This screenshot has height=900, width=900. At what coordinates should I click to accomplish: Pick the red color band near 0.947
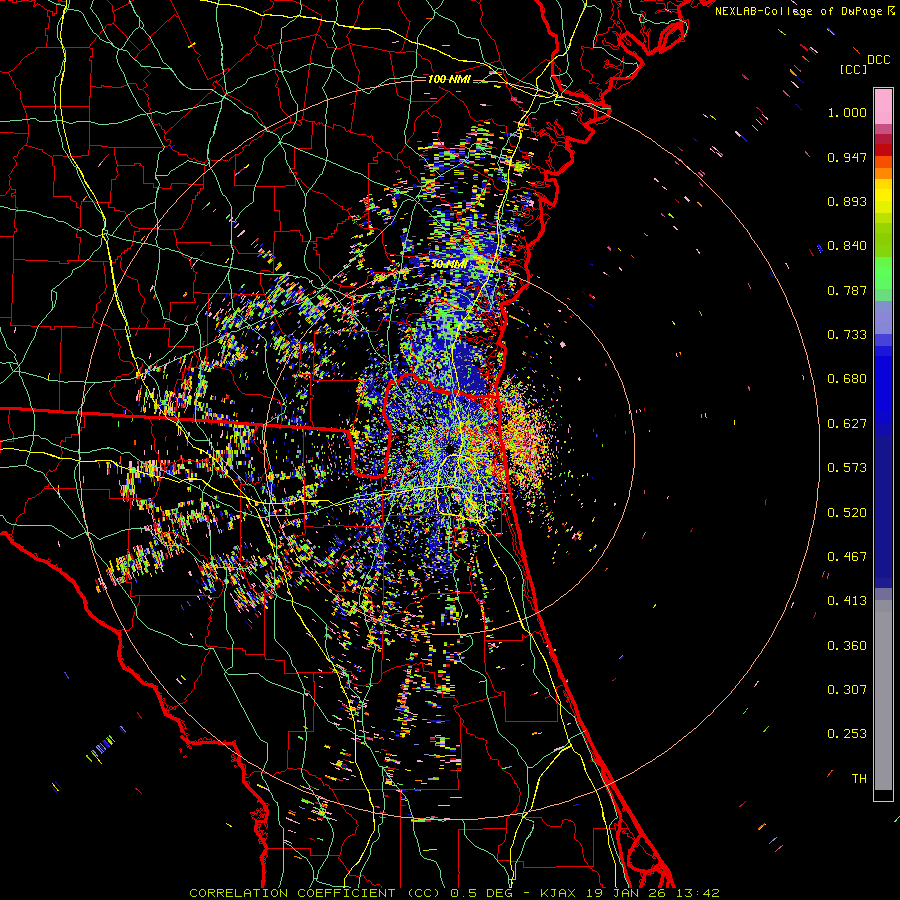click(883, 150)
